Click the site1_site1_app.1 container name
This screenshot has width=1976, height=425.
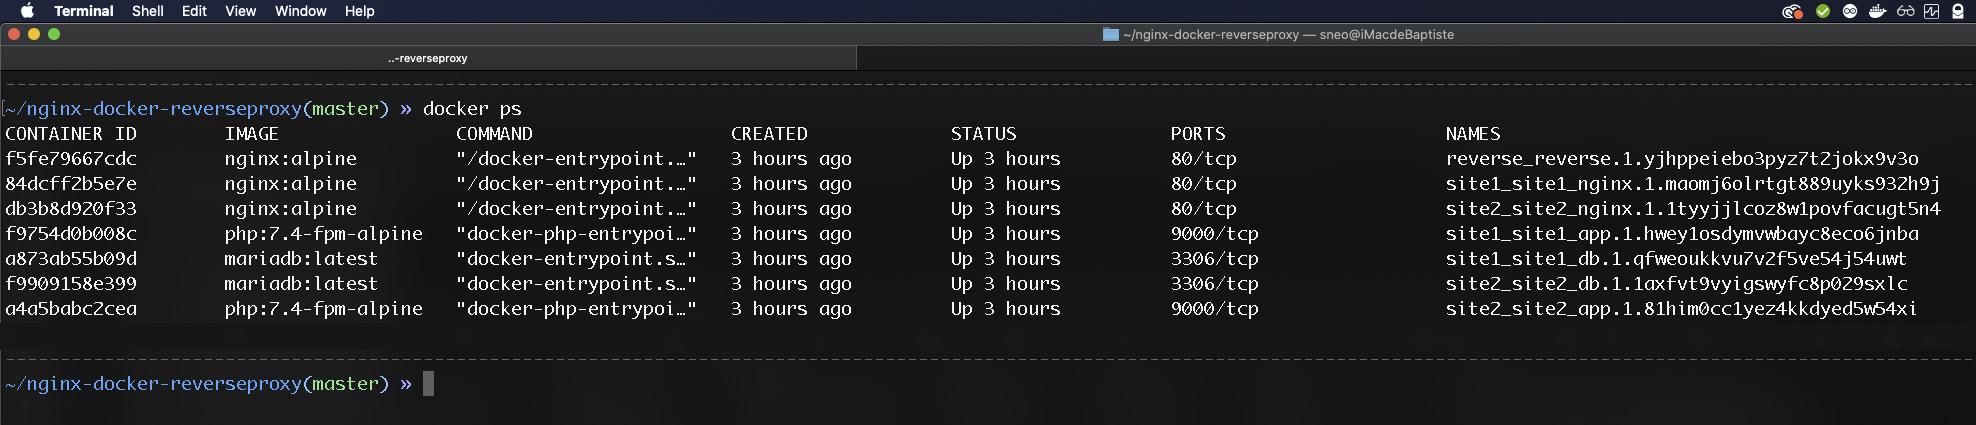click(1682, 234)
